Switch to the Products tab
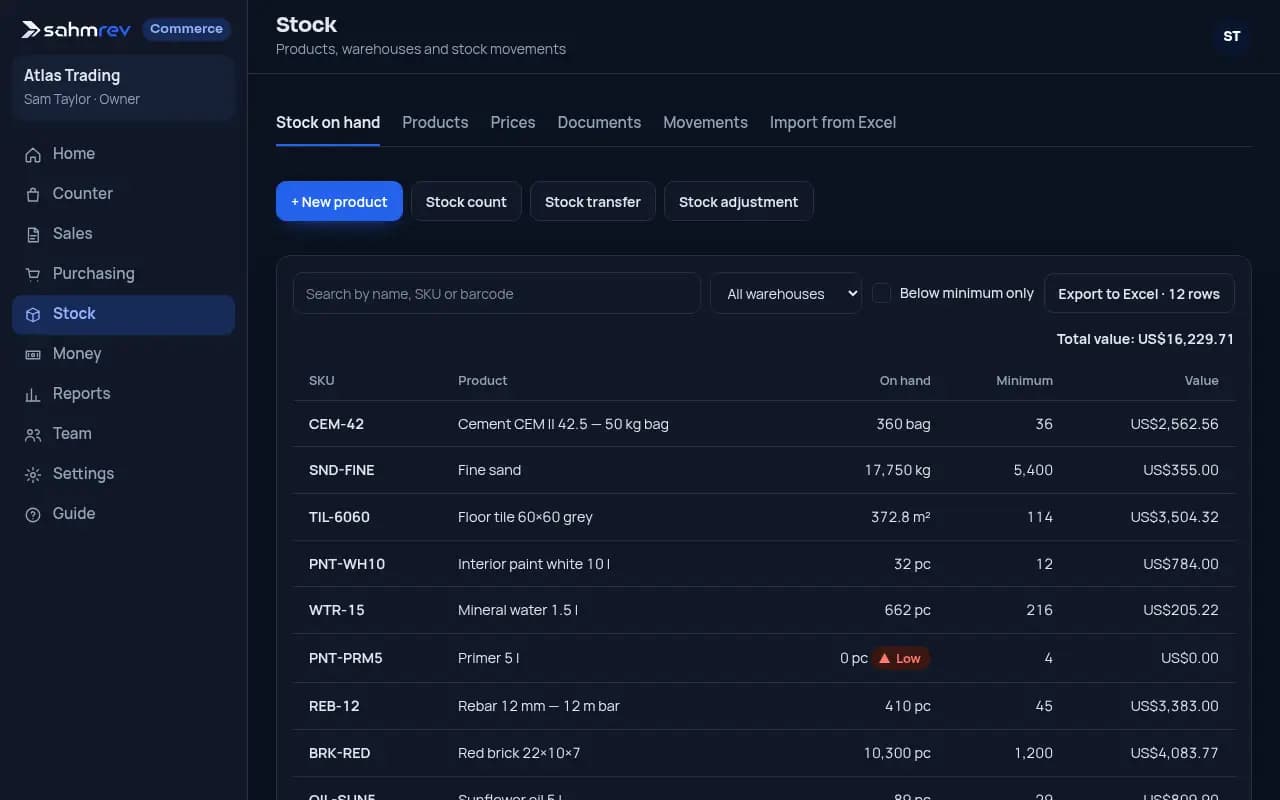This screenshot has height=800, width=1280. point(435,122)
